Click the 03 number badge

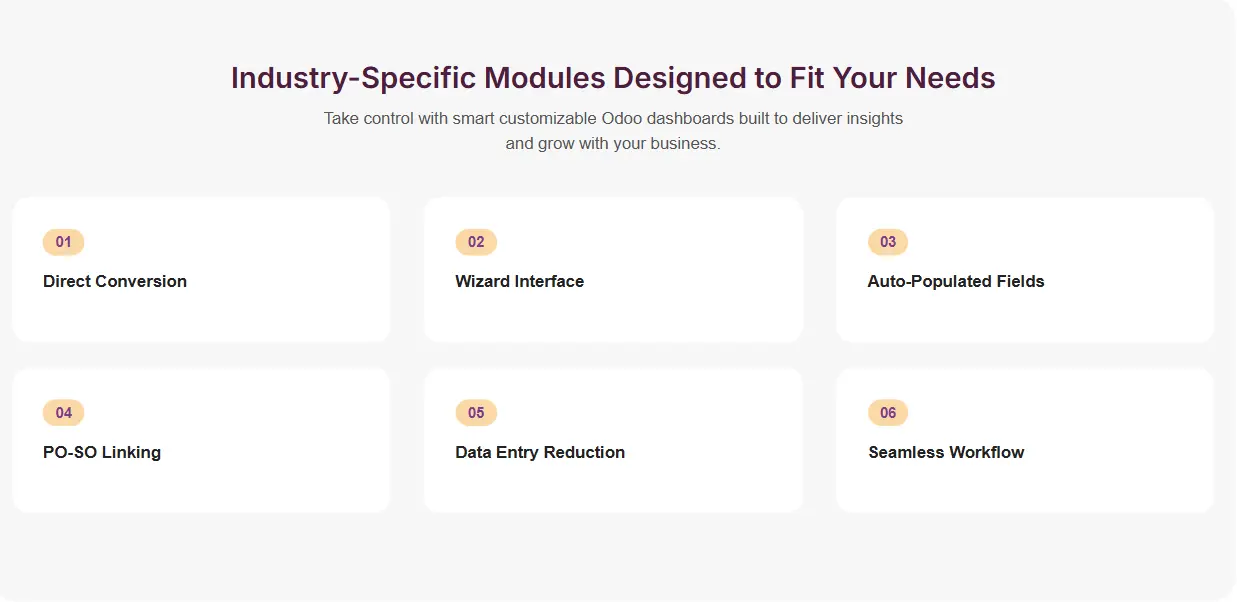point(888,242)
